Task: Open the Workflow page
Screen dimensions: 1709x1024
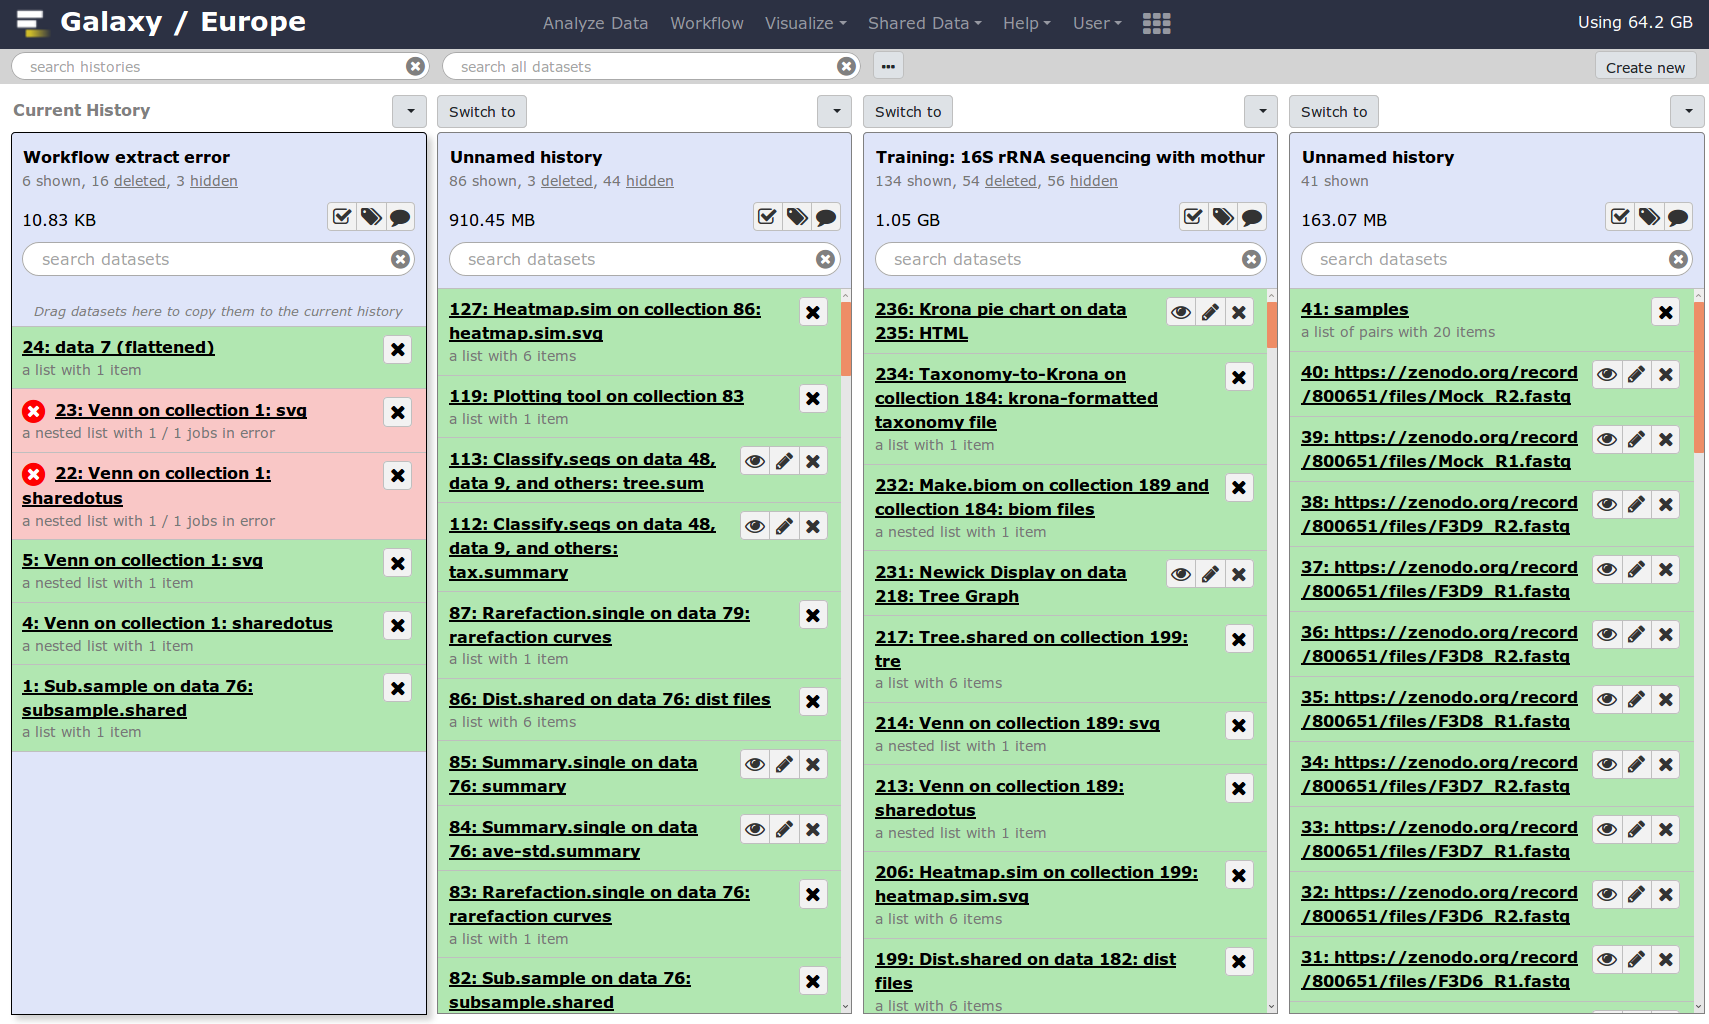Action: point(707,23)
